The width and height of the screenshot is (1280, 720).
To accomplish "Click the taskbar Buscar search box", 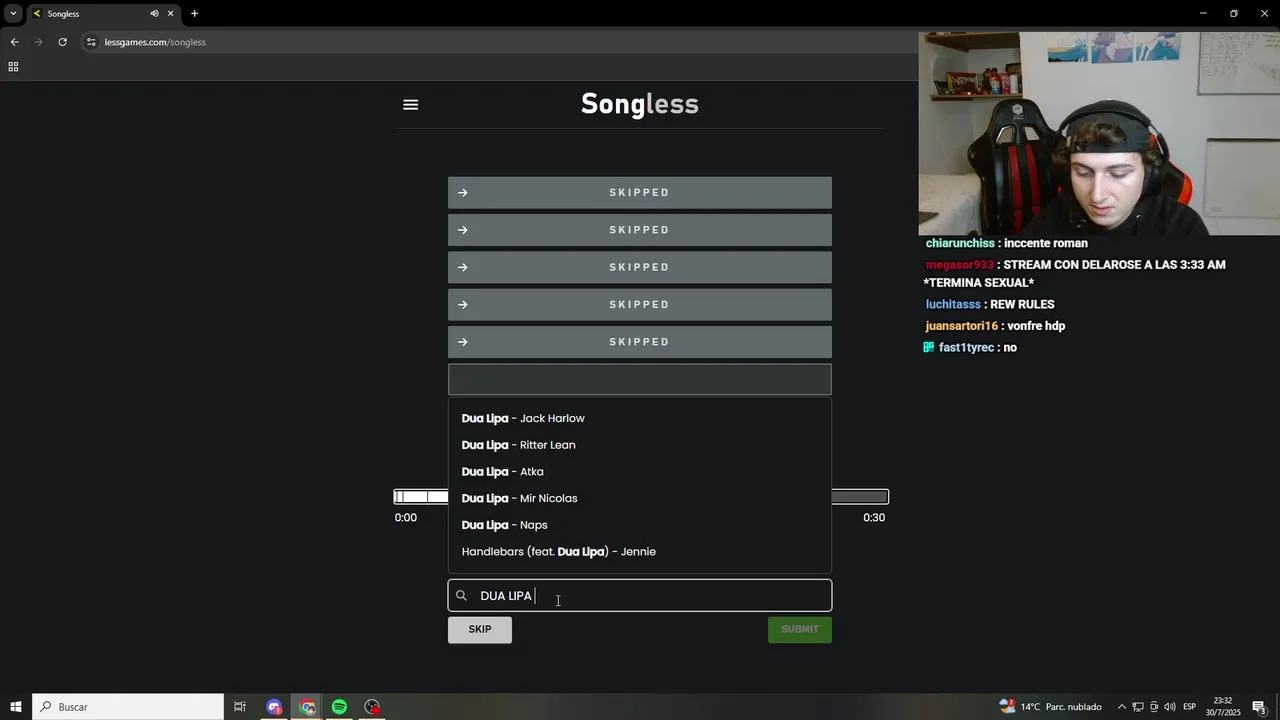I will click(128, 707).
